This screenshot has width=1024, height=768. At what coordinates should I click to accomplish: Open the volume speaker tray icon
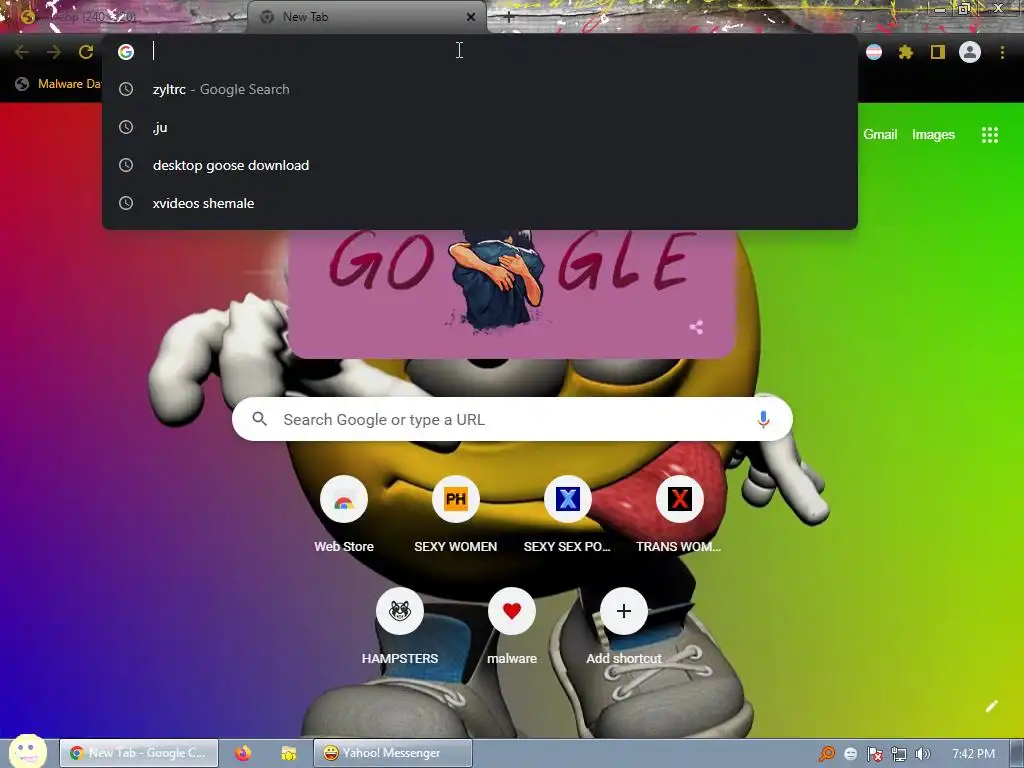922,754
